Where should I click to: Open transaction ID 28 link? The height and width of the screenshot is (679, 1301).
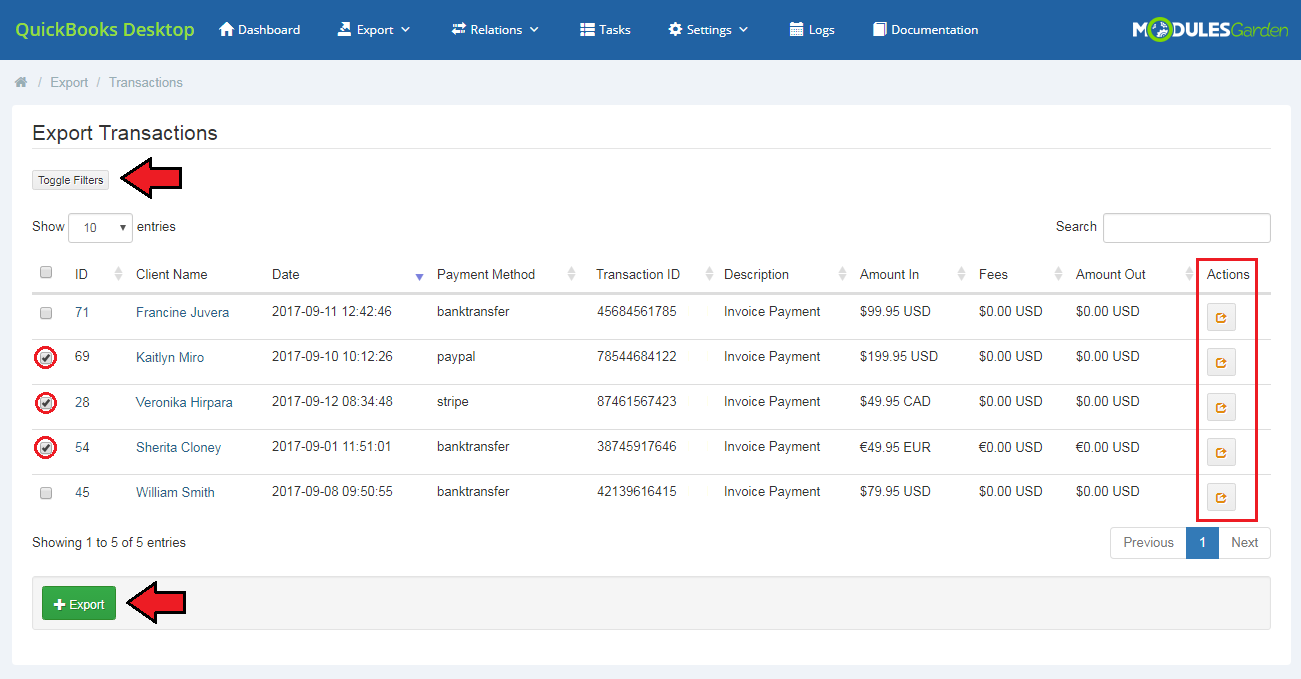point(82,402)
